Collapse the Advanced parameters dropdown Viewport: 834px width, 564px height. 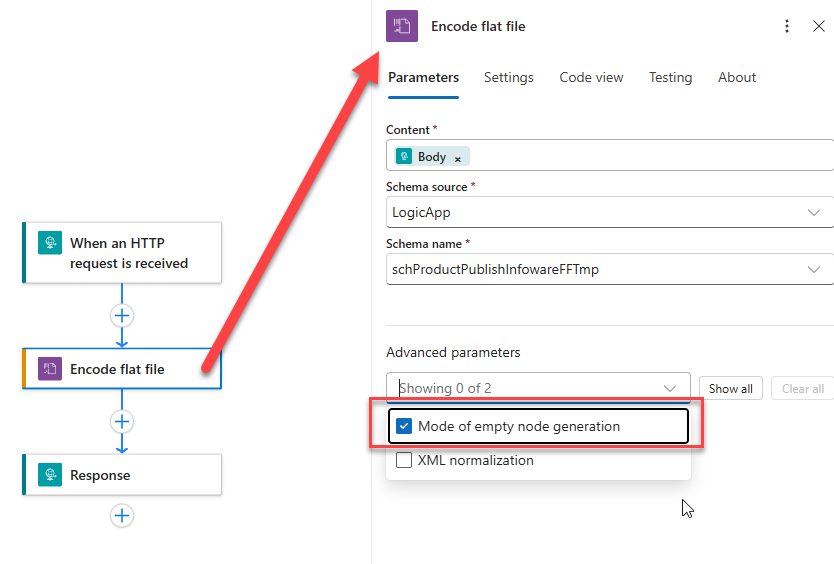(x=670, y=388)
